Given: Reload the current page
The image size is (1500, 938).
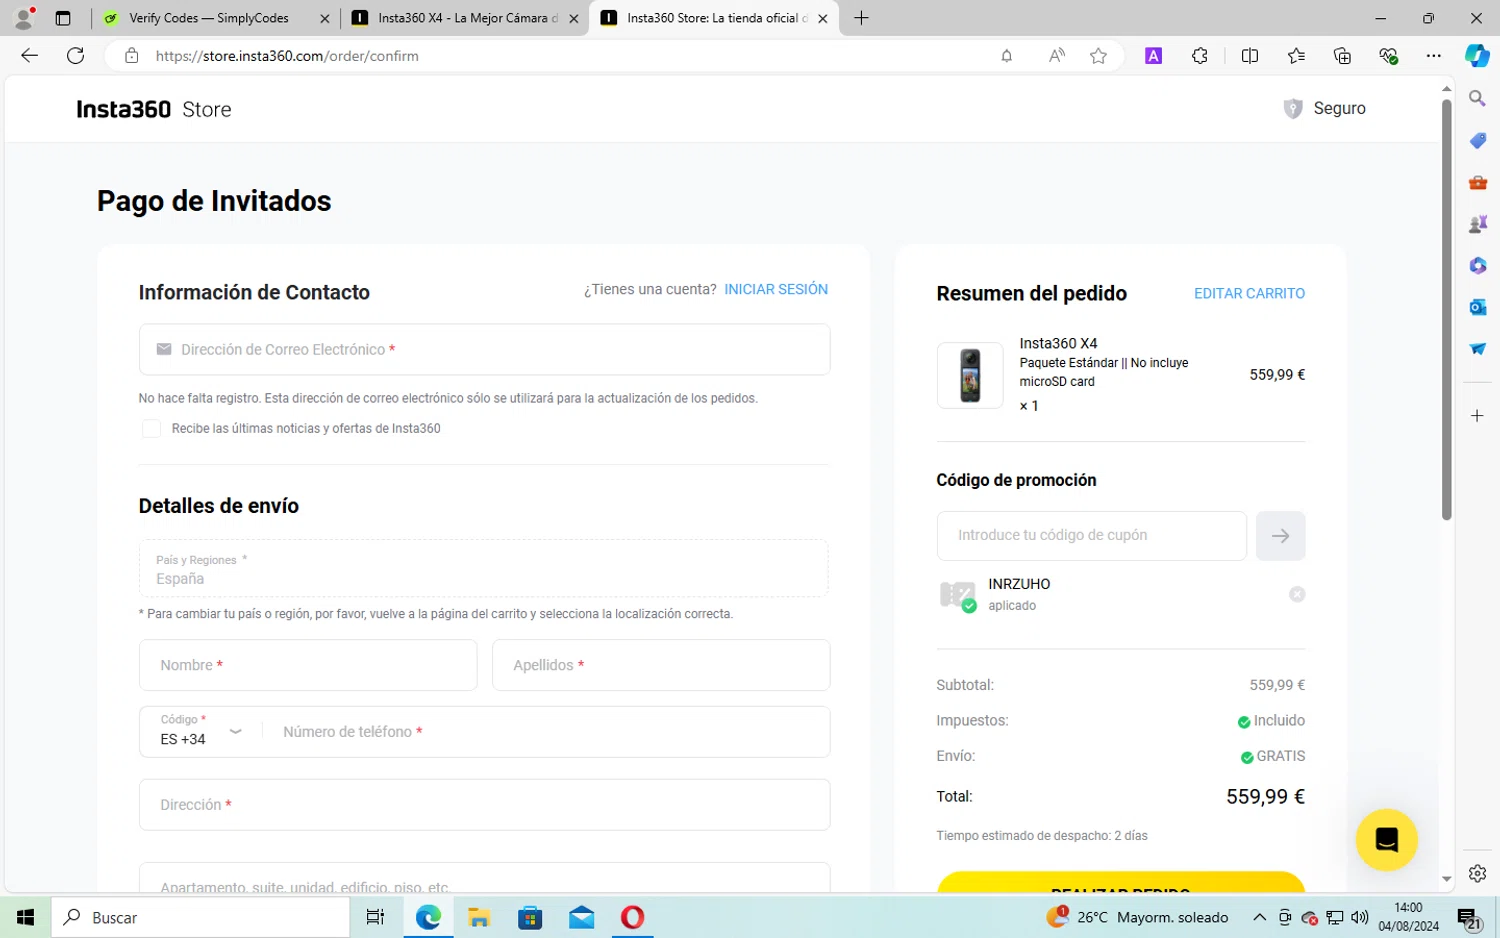Looking at the screenshot, I should [75, 56].
